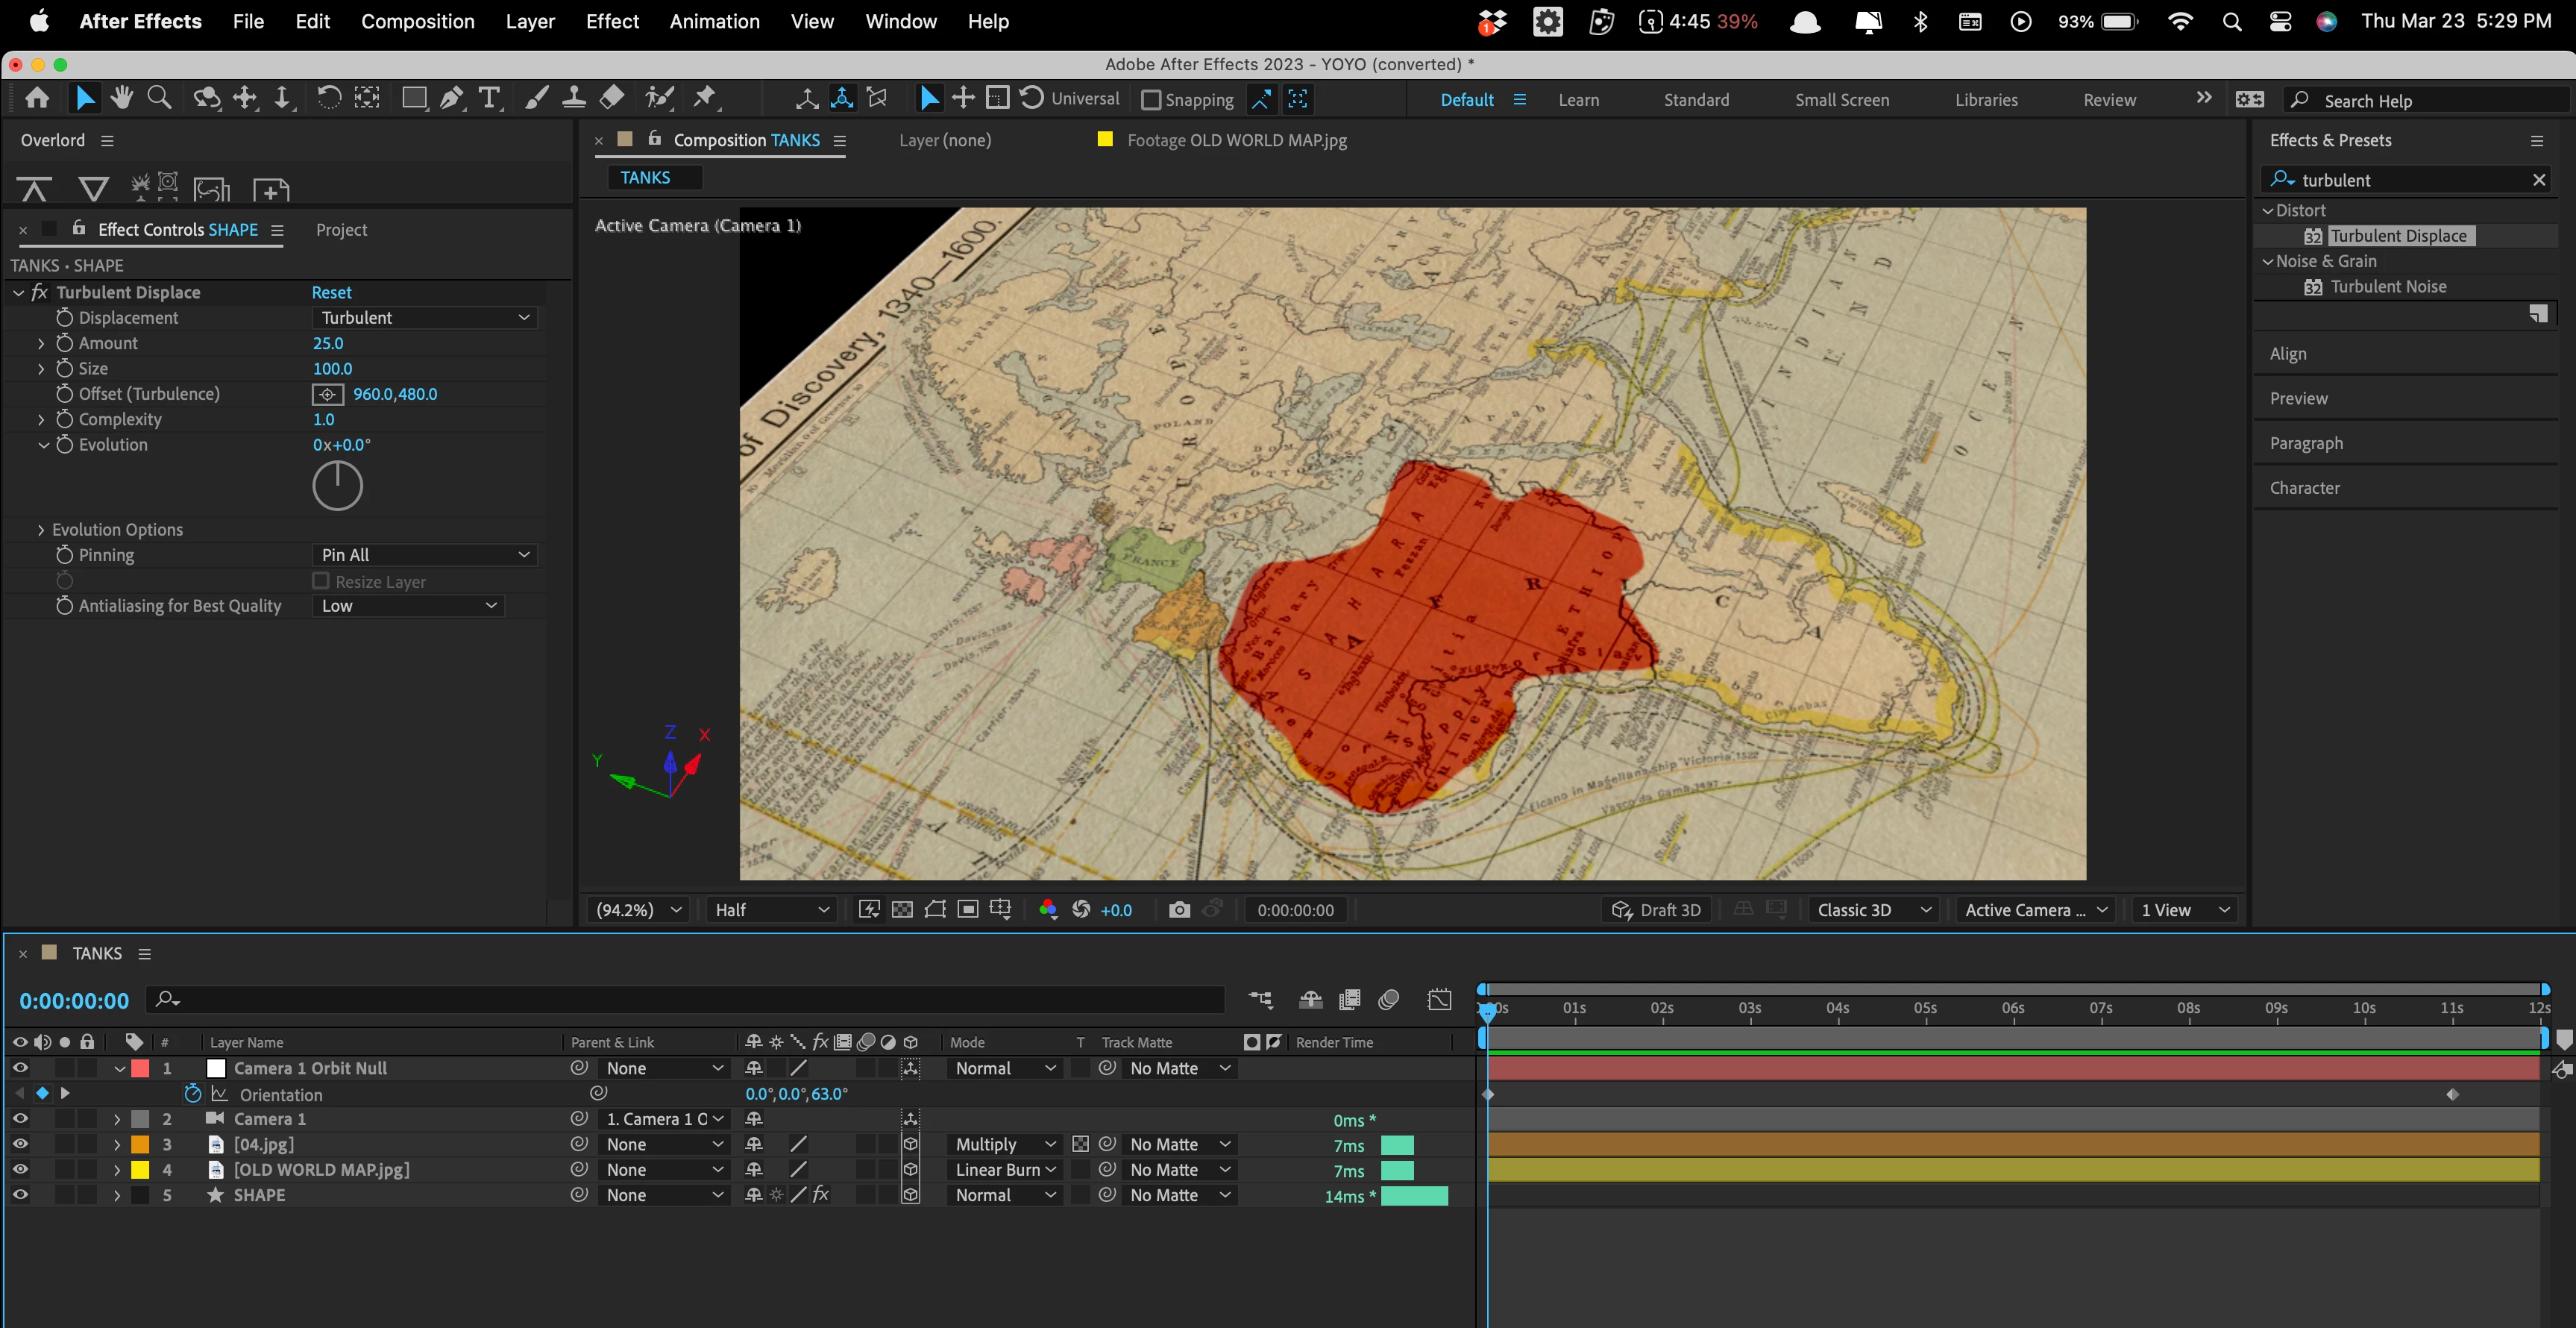This screenshot has width=2576, height=1328.
Task: Enable the Snapping checkbox
Action: pos(1151,100)
